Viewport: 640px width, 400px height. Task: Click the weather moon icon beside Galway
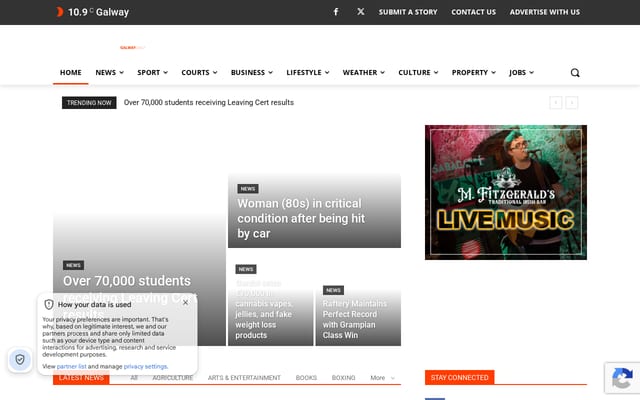pyautogui.click(x=60, y=12)
